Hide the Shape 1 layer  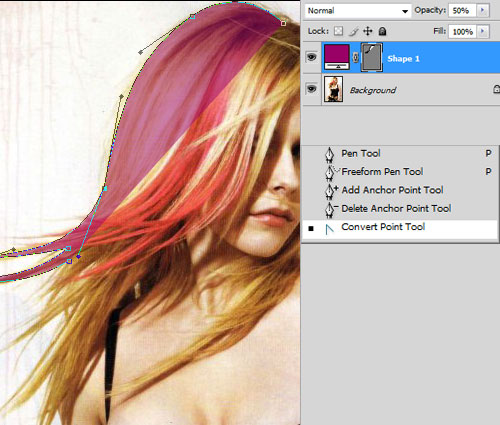(311, 57)
